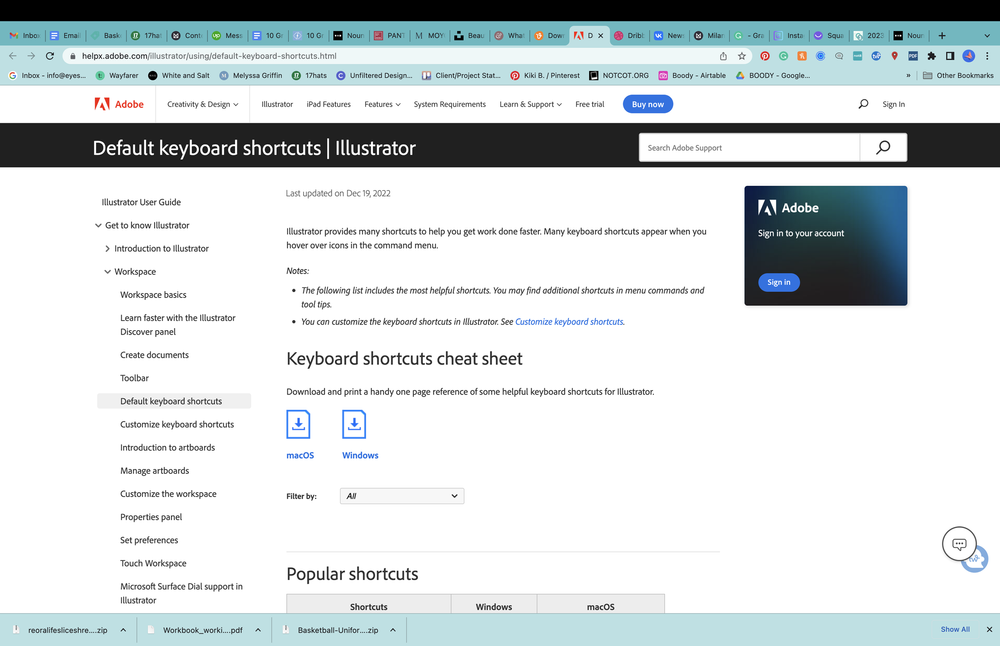
Task: Click the Adobe logo in sign-in card
Action: click(788, 207)
